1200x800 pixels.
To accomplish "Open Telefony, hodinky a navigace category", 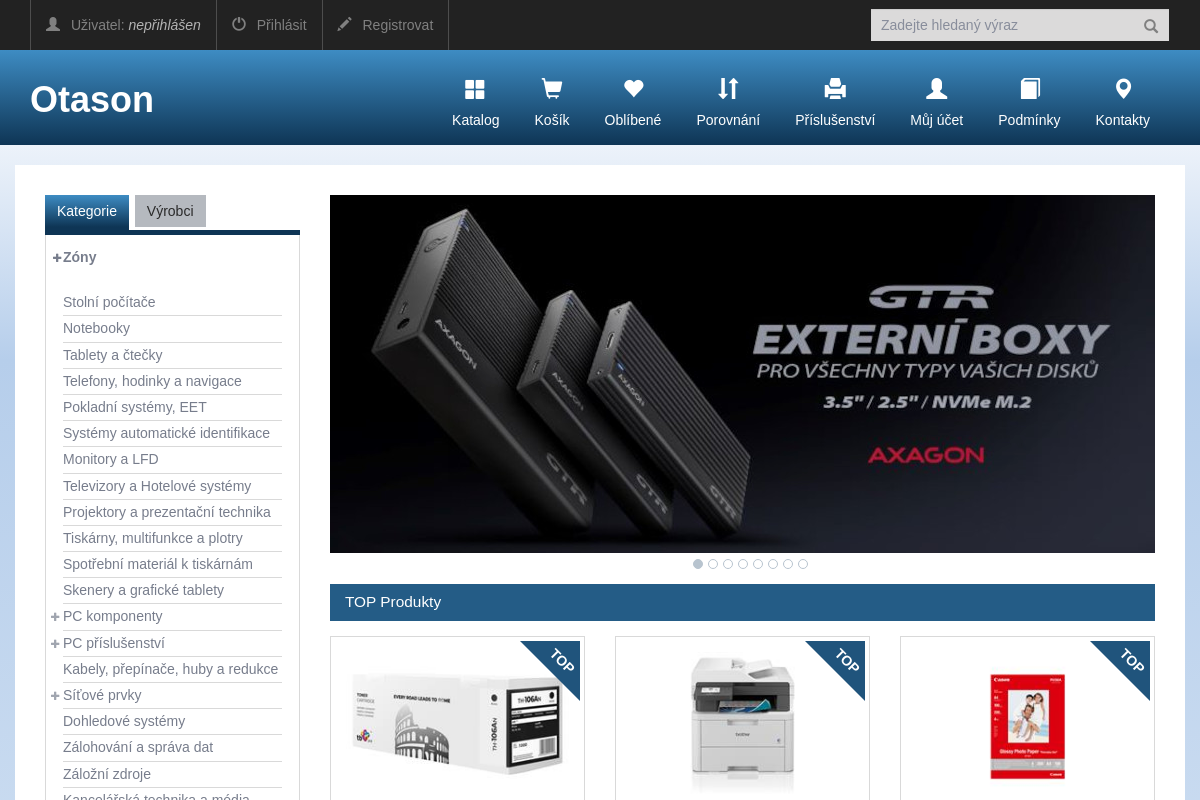I will tap(152, 381).
